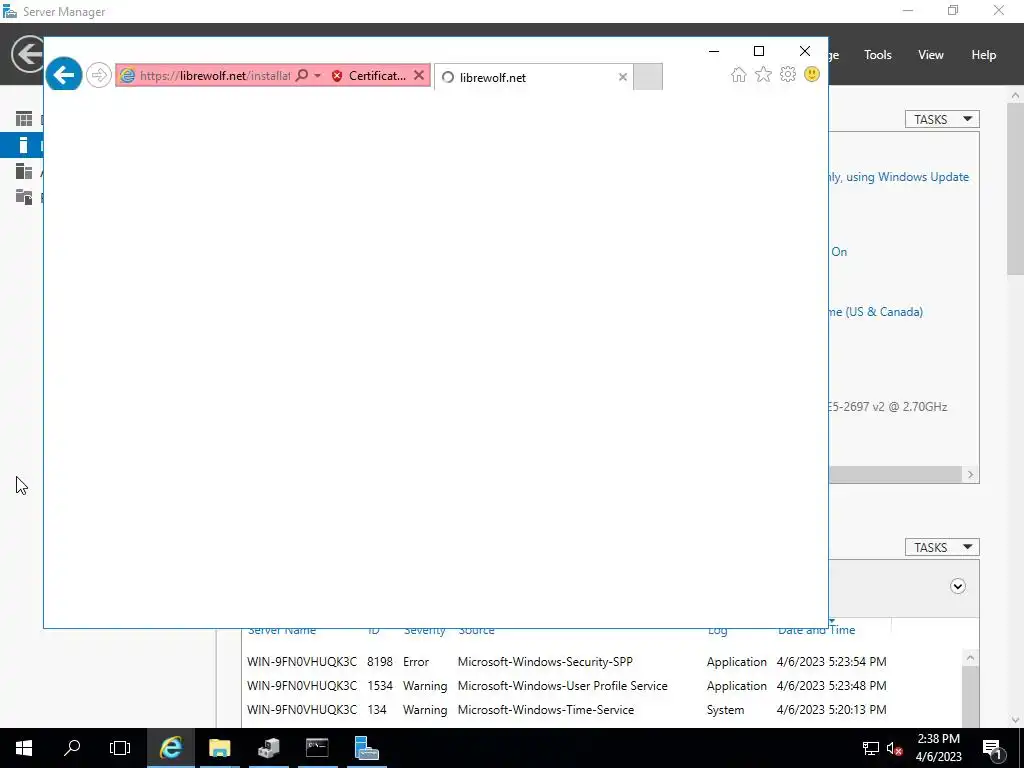1024x768 pixels.
Task: Sort events by Date and Time column
Action: [x=816, y=630]
